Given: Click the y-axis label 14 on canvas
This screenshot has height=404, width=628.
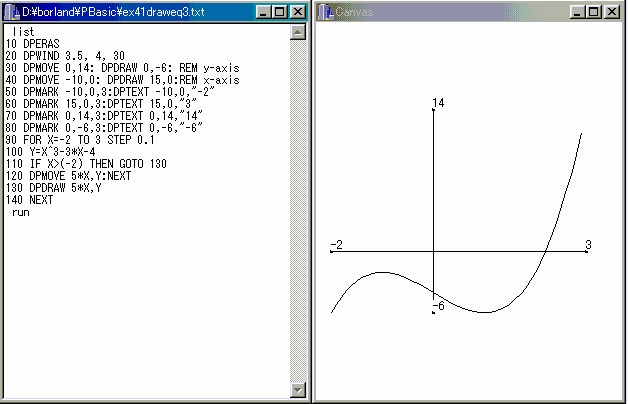Looking at the screenshot, I should 438,103.
